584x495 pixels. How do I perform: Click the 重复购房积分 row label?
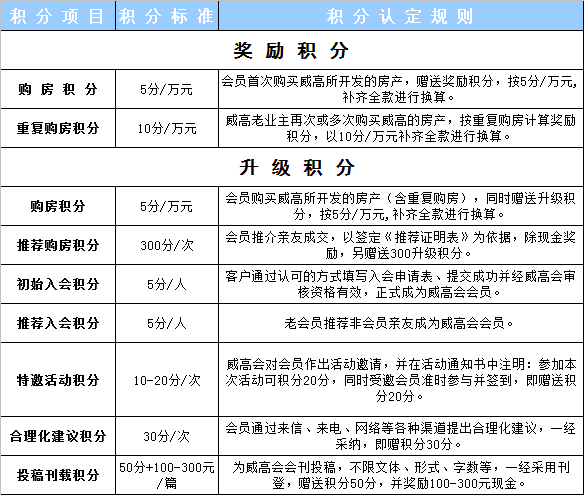(58, 128)
